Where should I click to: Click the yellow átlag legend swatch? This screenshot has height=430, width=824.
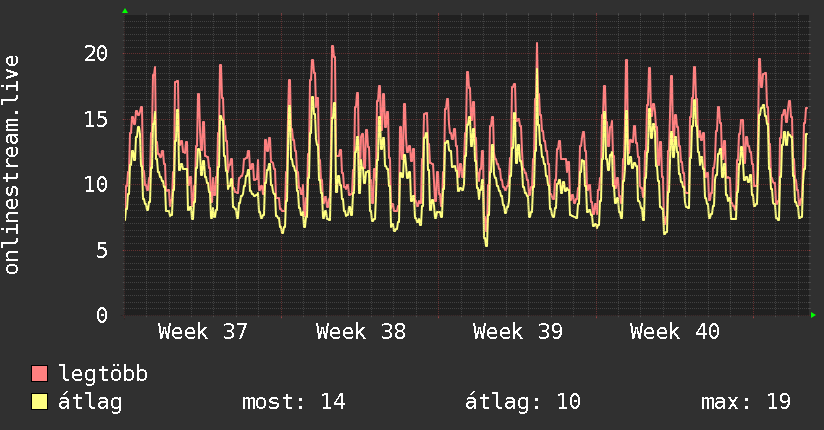point(39,401)
